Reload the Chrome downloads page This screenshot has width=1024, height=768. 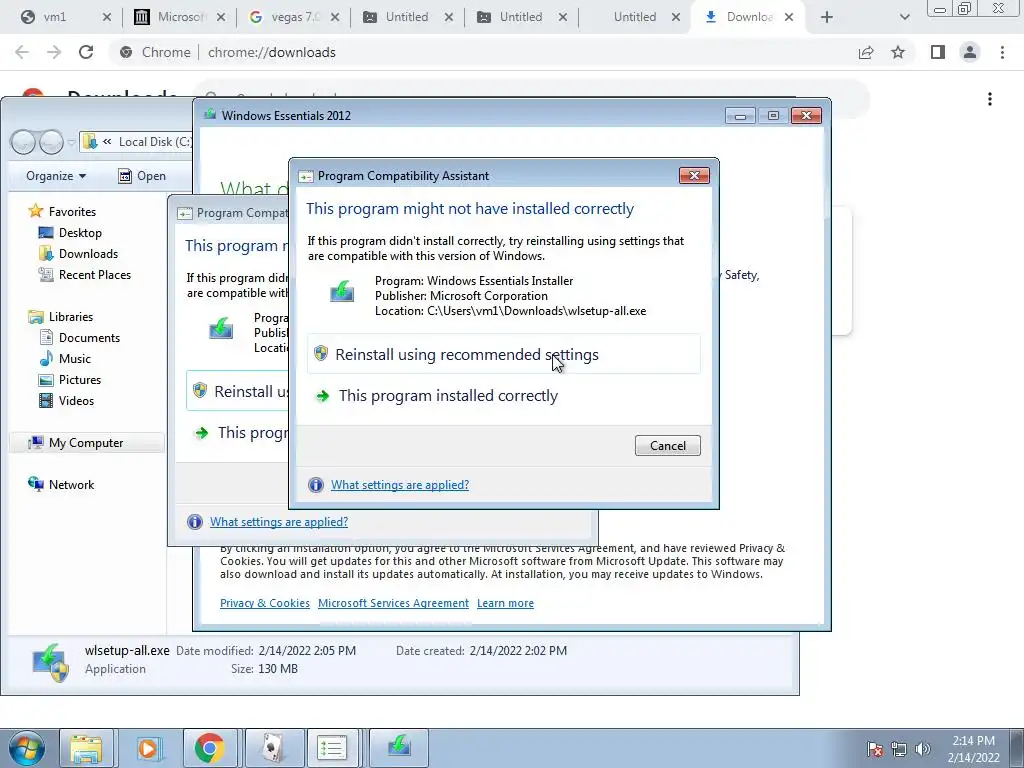(86, 52)
